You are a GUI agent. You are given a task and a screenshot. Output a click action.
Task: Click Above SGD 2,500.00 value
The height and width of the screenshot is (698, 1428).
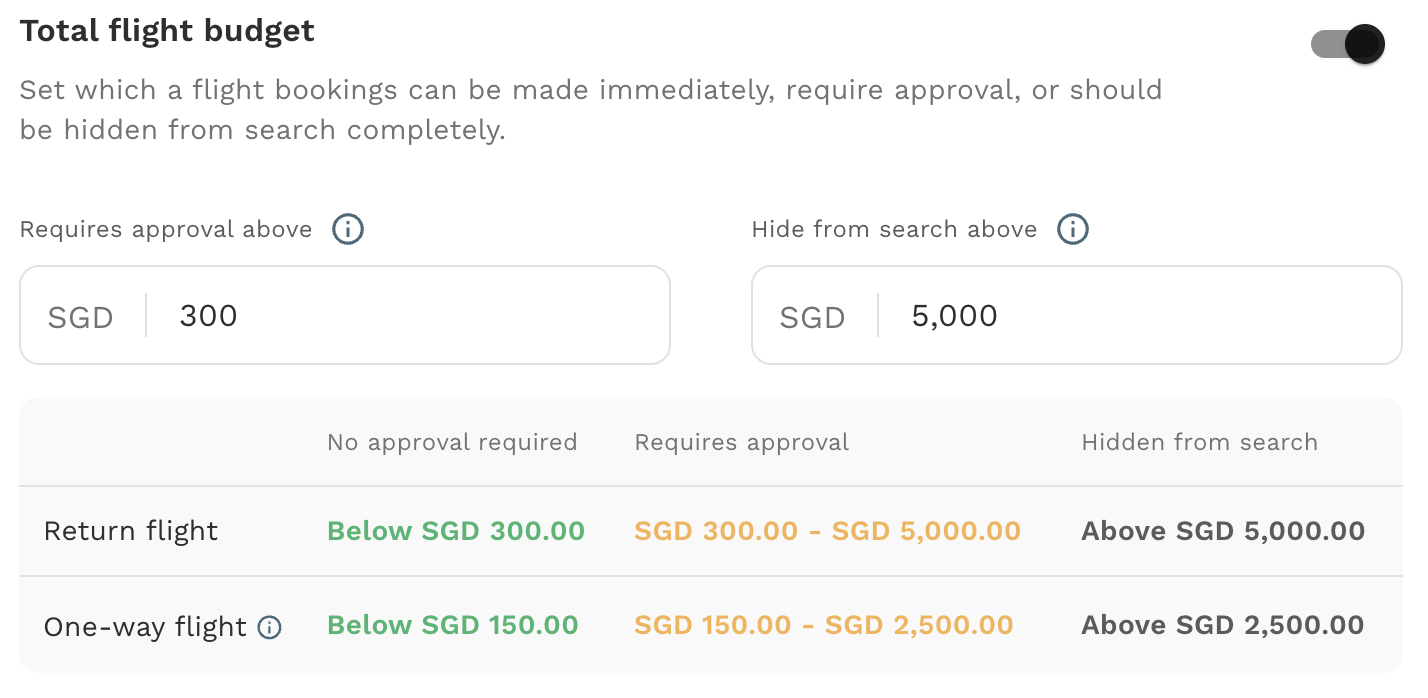point(1223,625)
